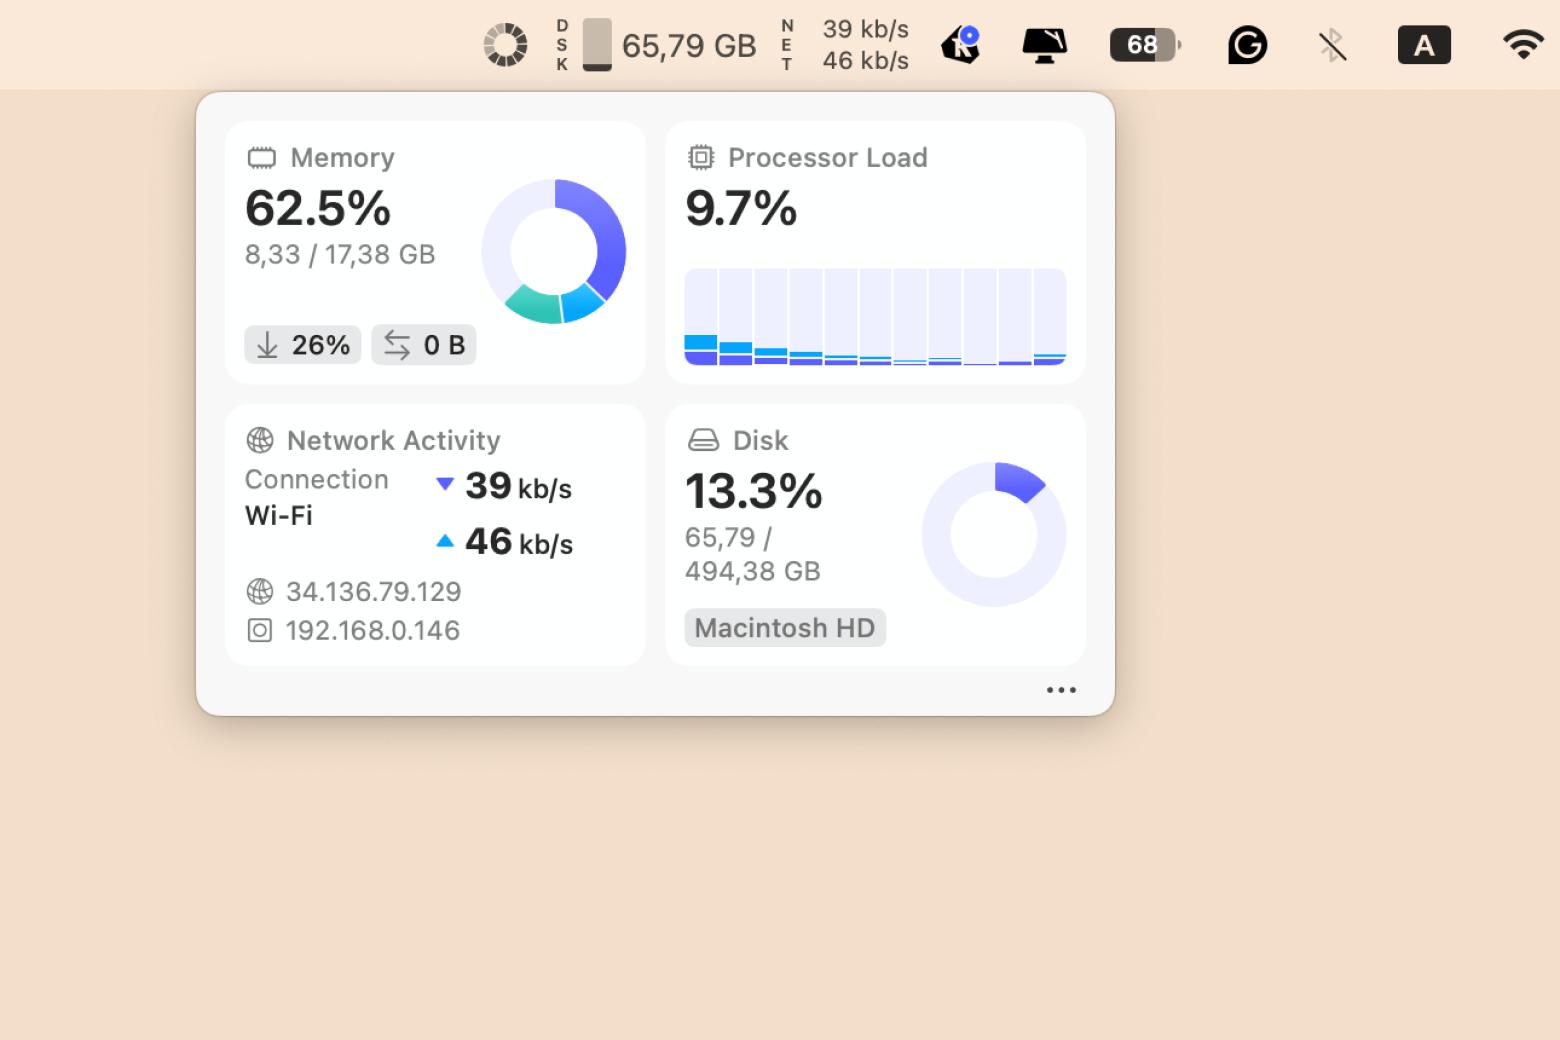This screenshot has height=1040, width=1560.
Task: Click the Memory usage donut chart
Action: [x=554, y=251]
